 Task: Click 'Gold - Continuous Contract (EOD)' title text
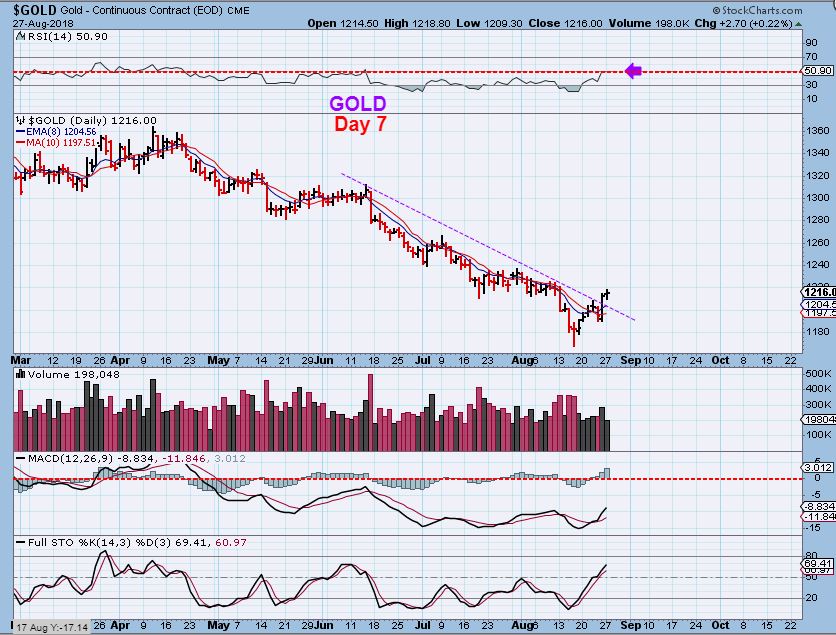[141, 10]
